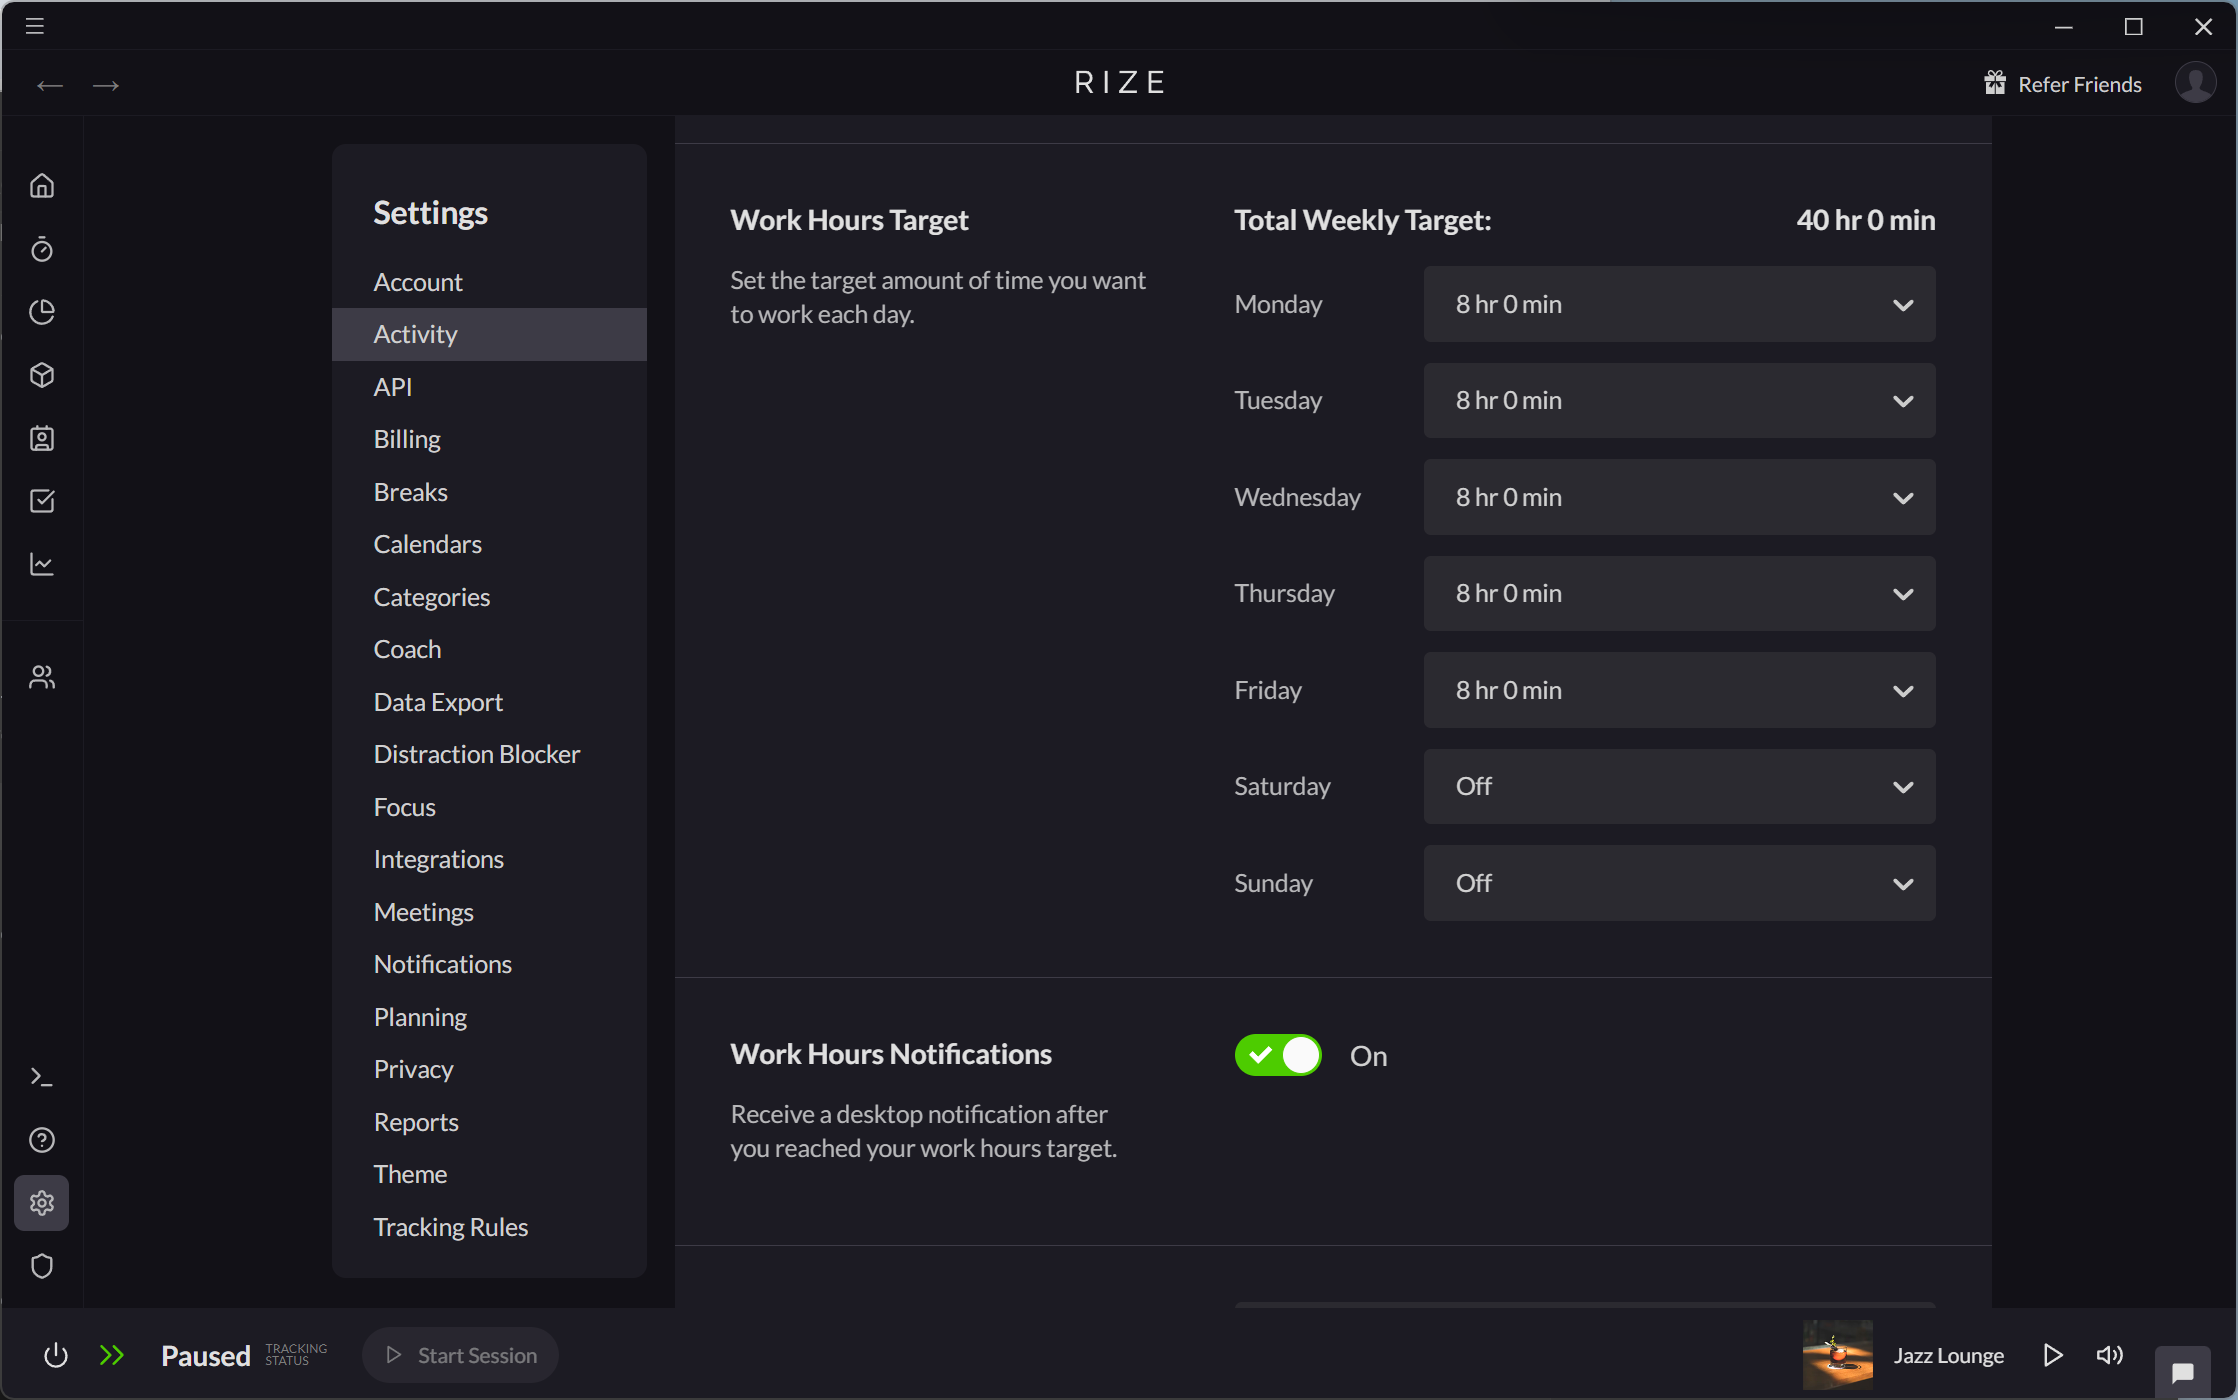The image size is (2238, 1400).
Task: Click the Start Session button
Action: 460,1355
